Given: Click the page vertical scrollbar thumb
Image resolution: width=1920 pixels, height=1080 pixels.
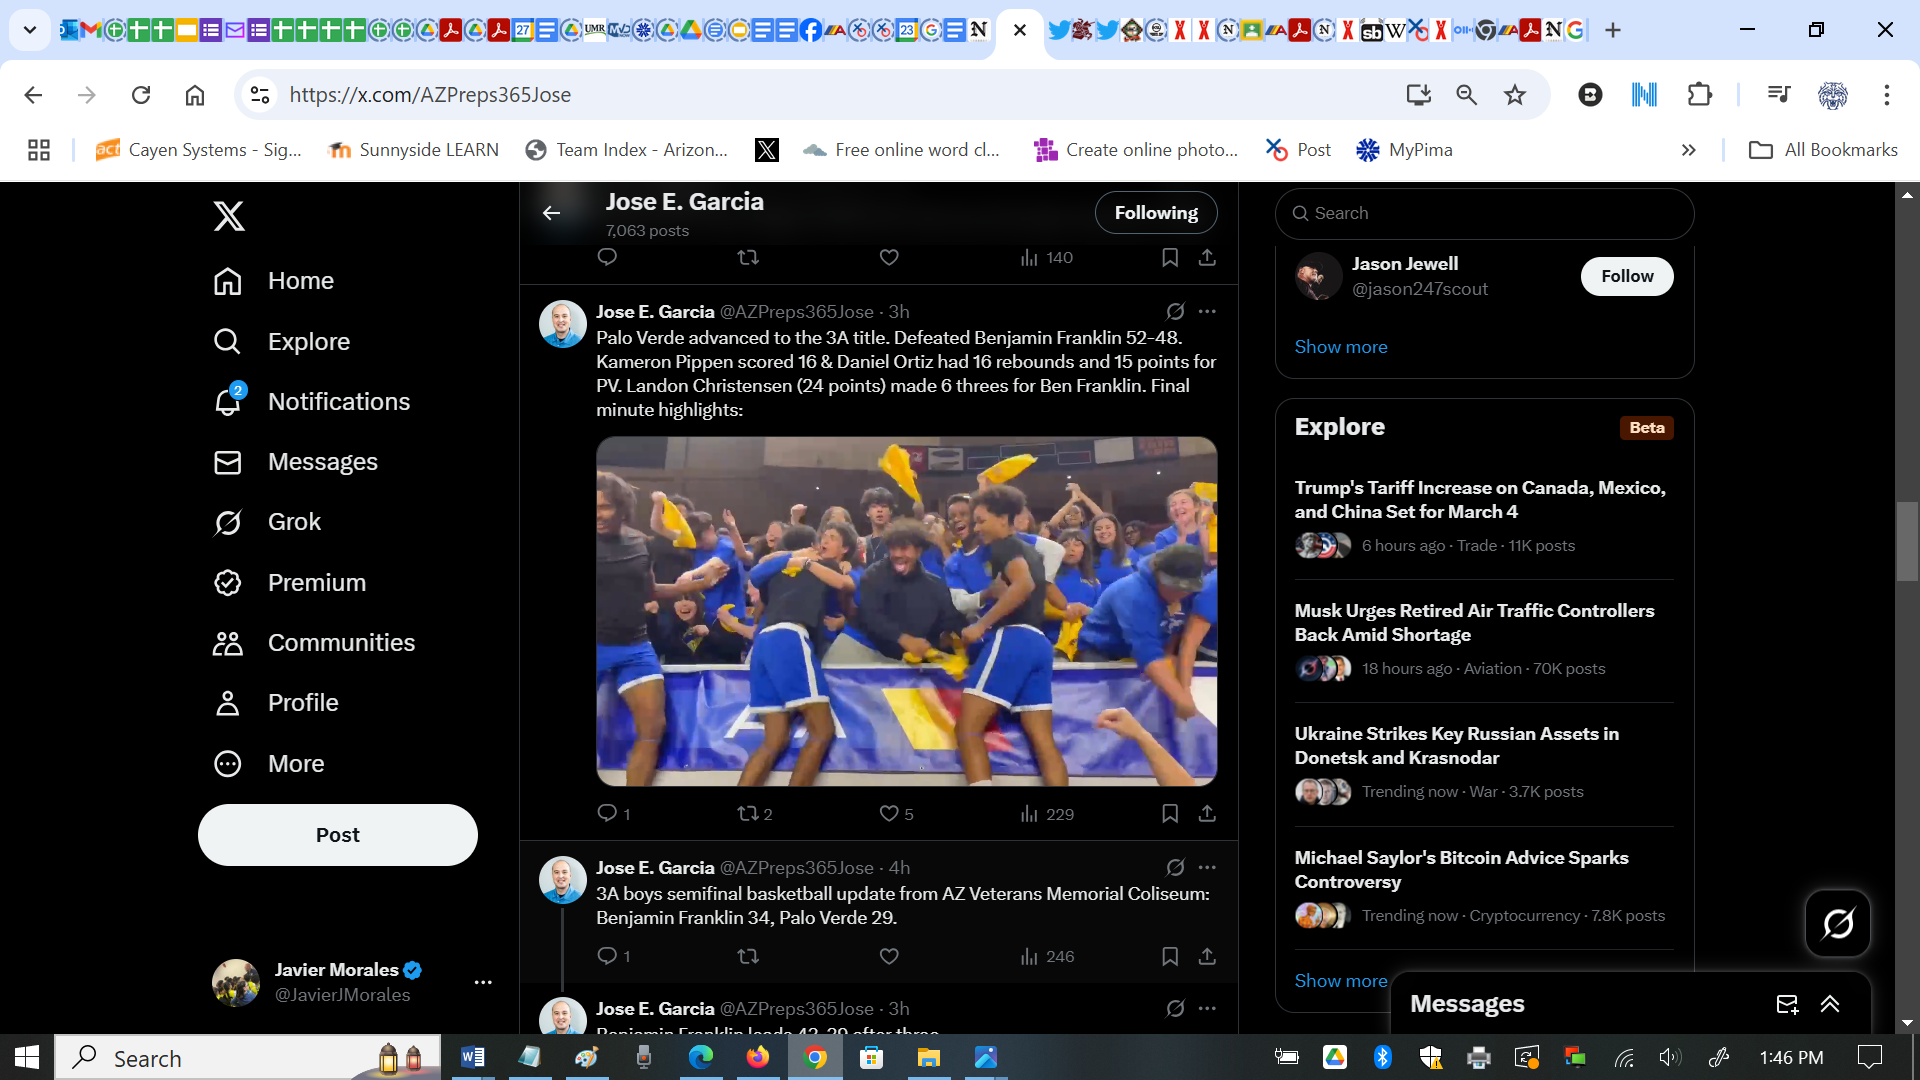Looking at the screenshot, I should (1906, 540).
